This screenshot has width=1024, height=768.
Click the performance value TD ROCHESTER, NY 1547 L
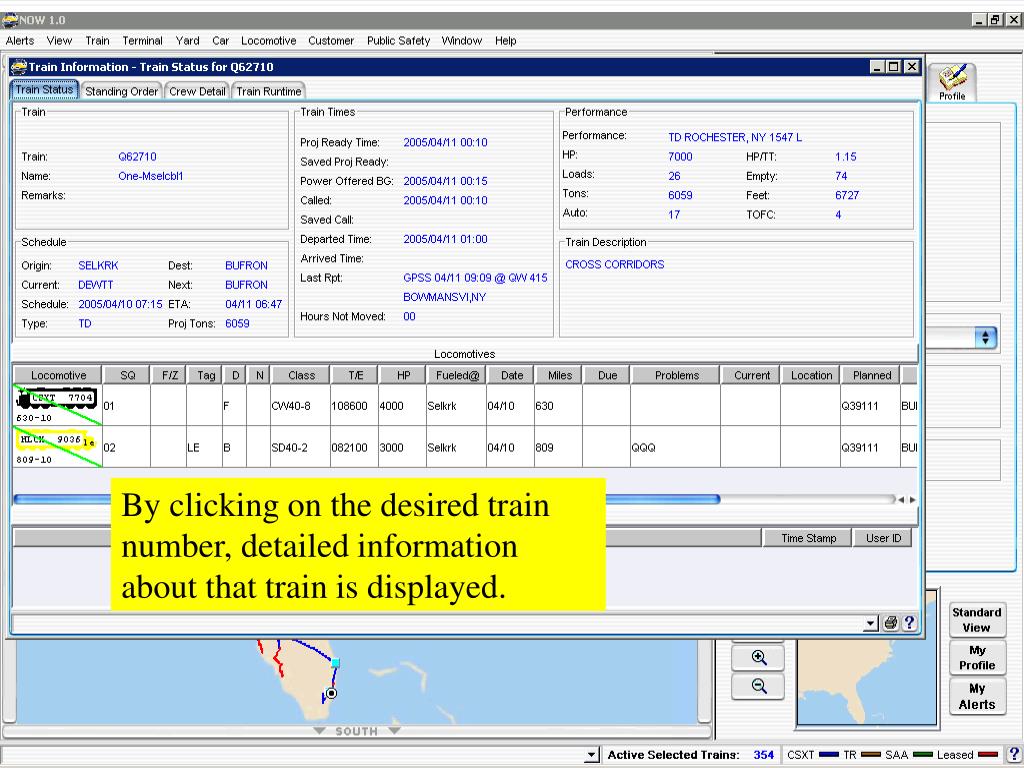[x=735, y=137]
